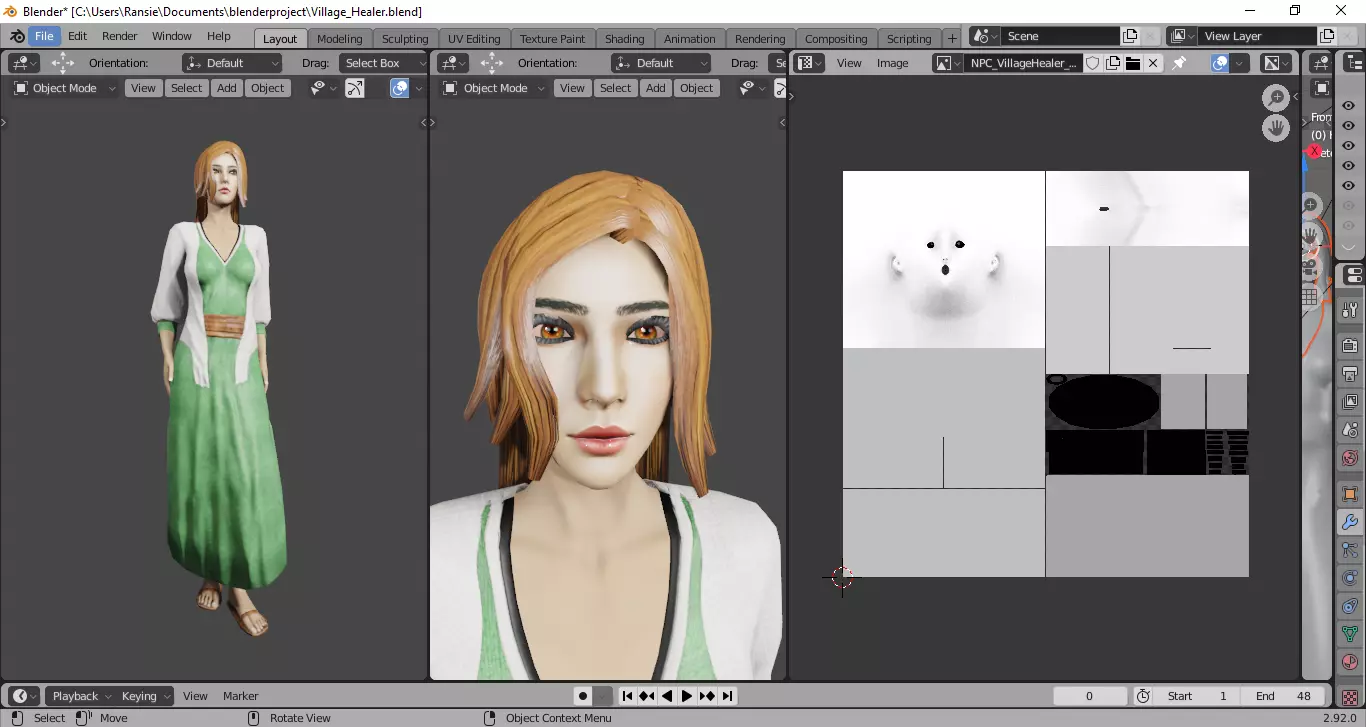Click the transform move gizmo icon in the left viewport header
Image resolution: width=1366 pixels, height=727 pixels.
pos(62,63)
